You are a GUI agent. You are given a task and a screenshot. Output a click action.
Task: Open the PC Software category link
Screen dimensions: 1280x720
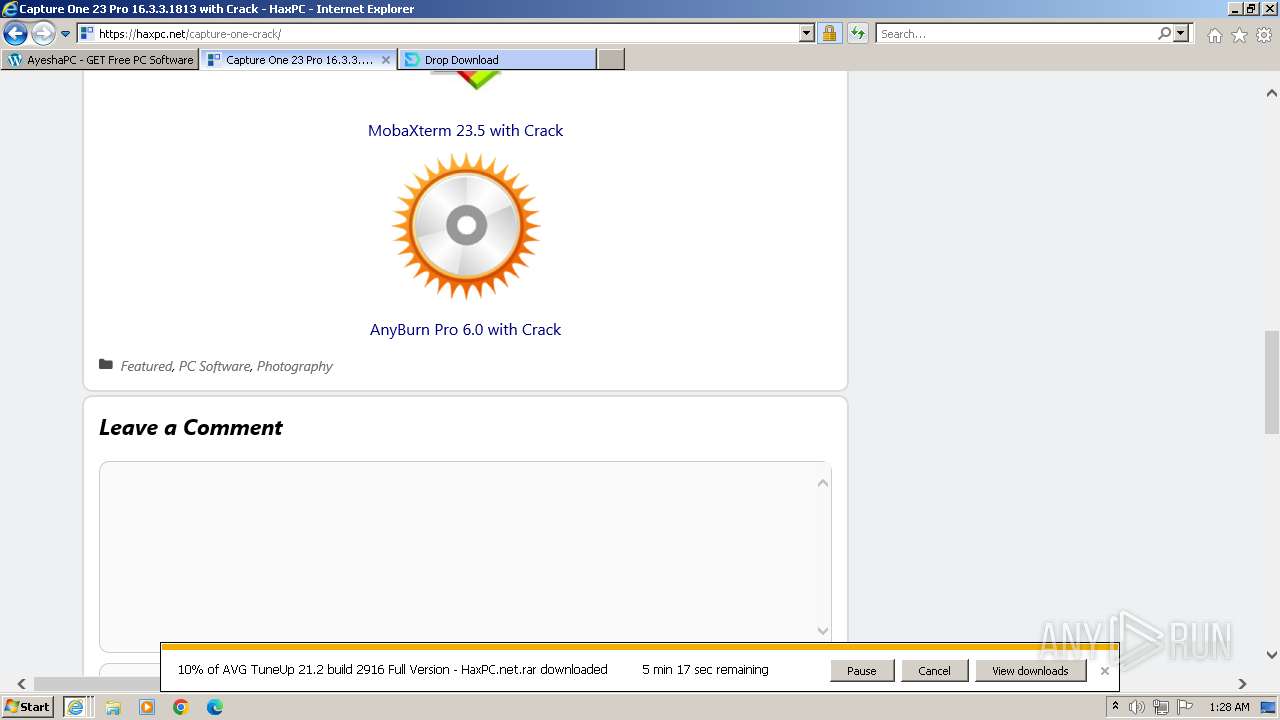pos(214,366)
